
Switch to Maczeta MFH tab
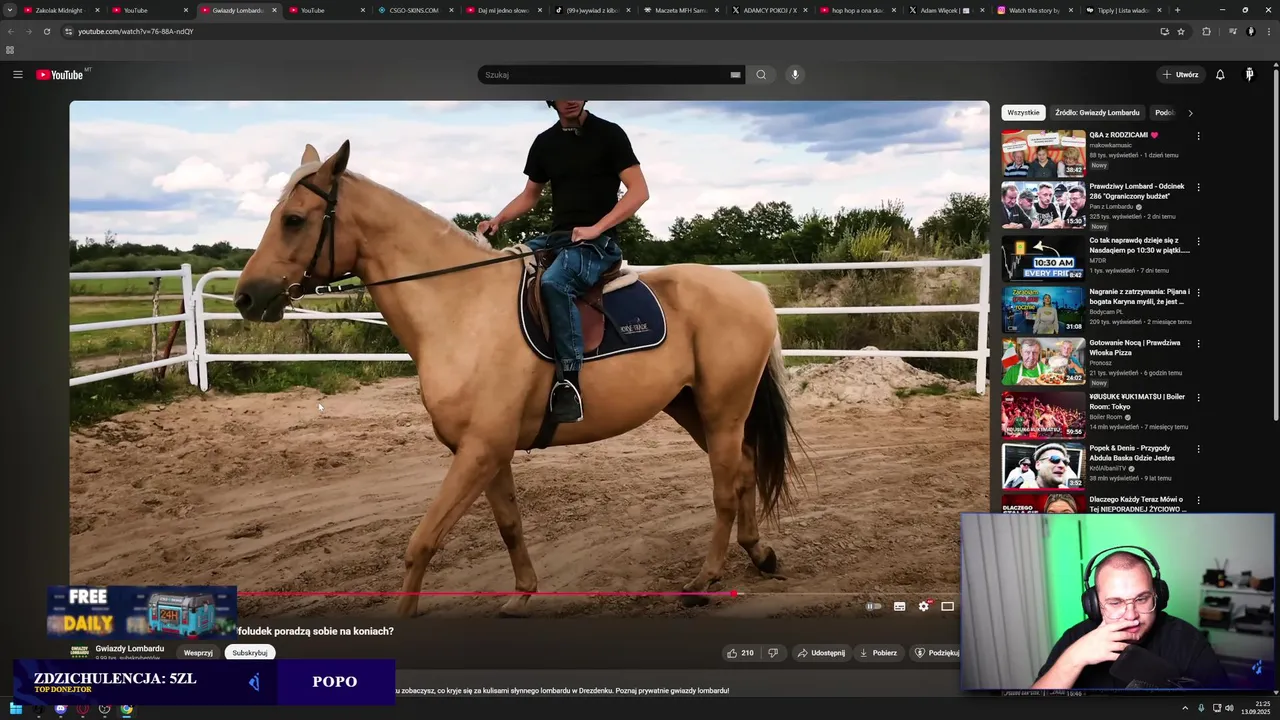tap(681, 10)
